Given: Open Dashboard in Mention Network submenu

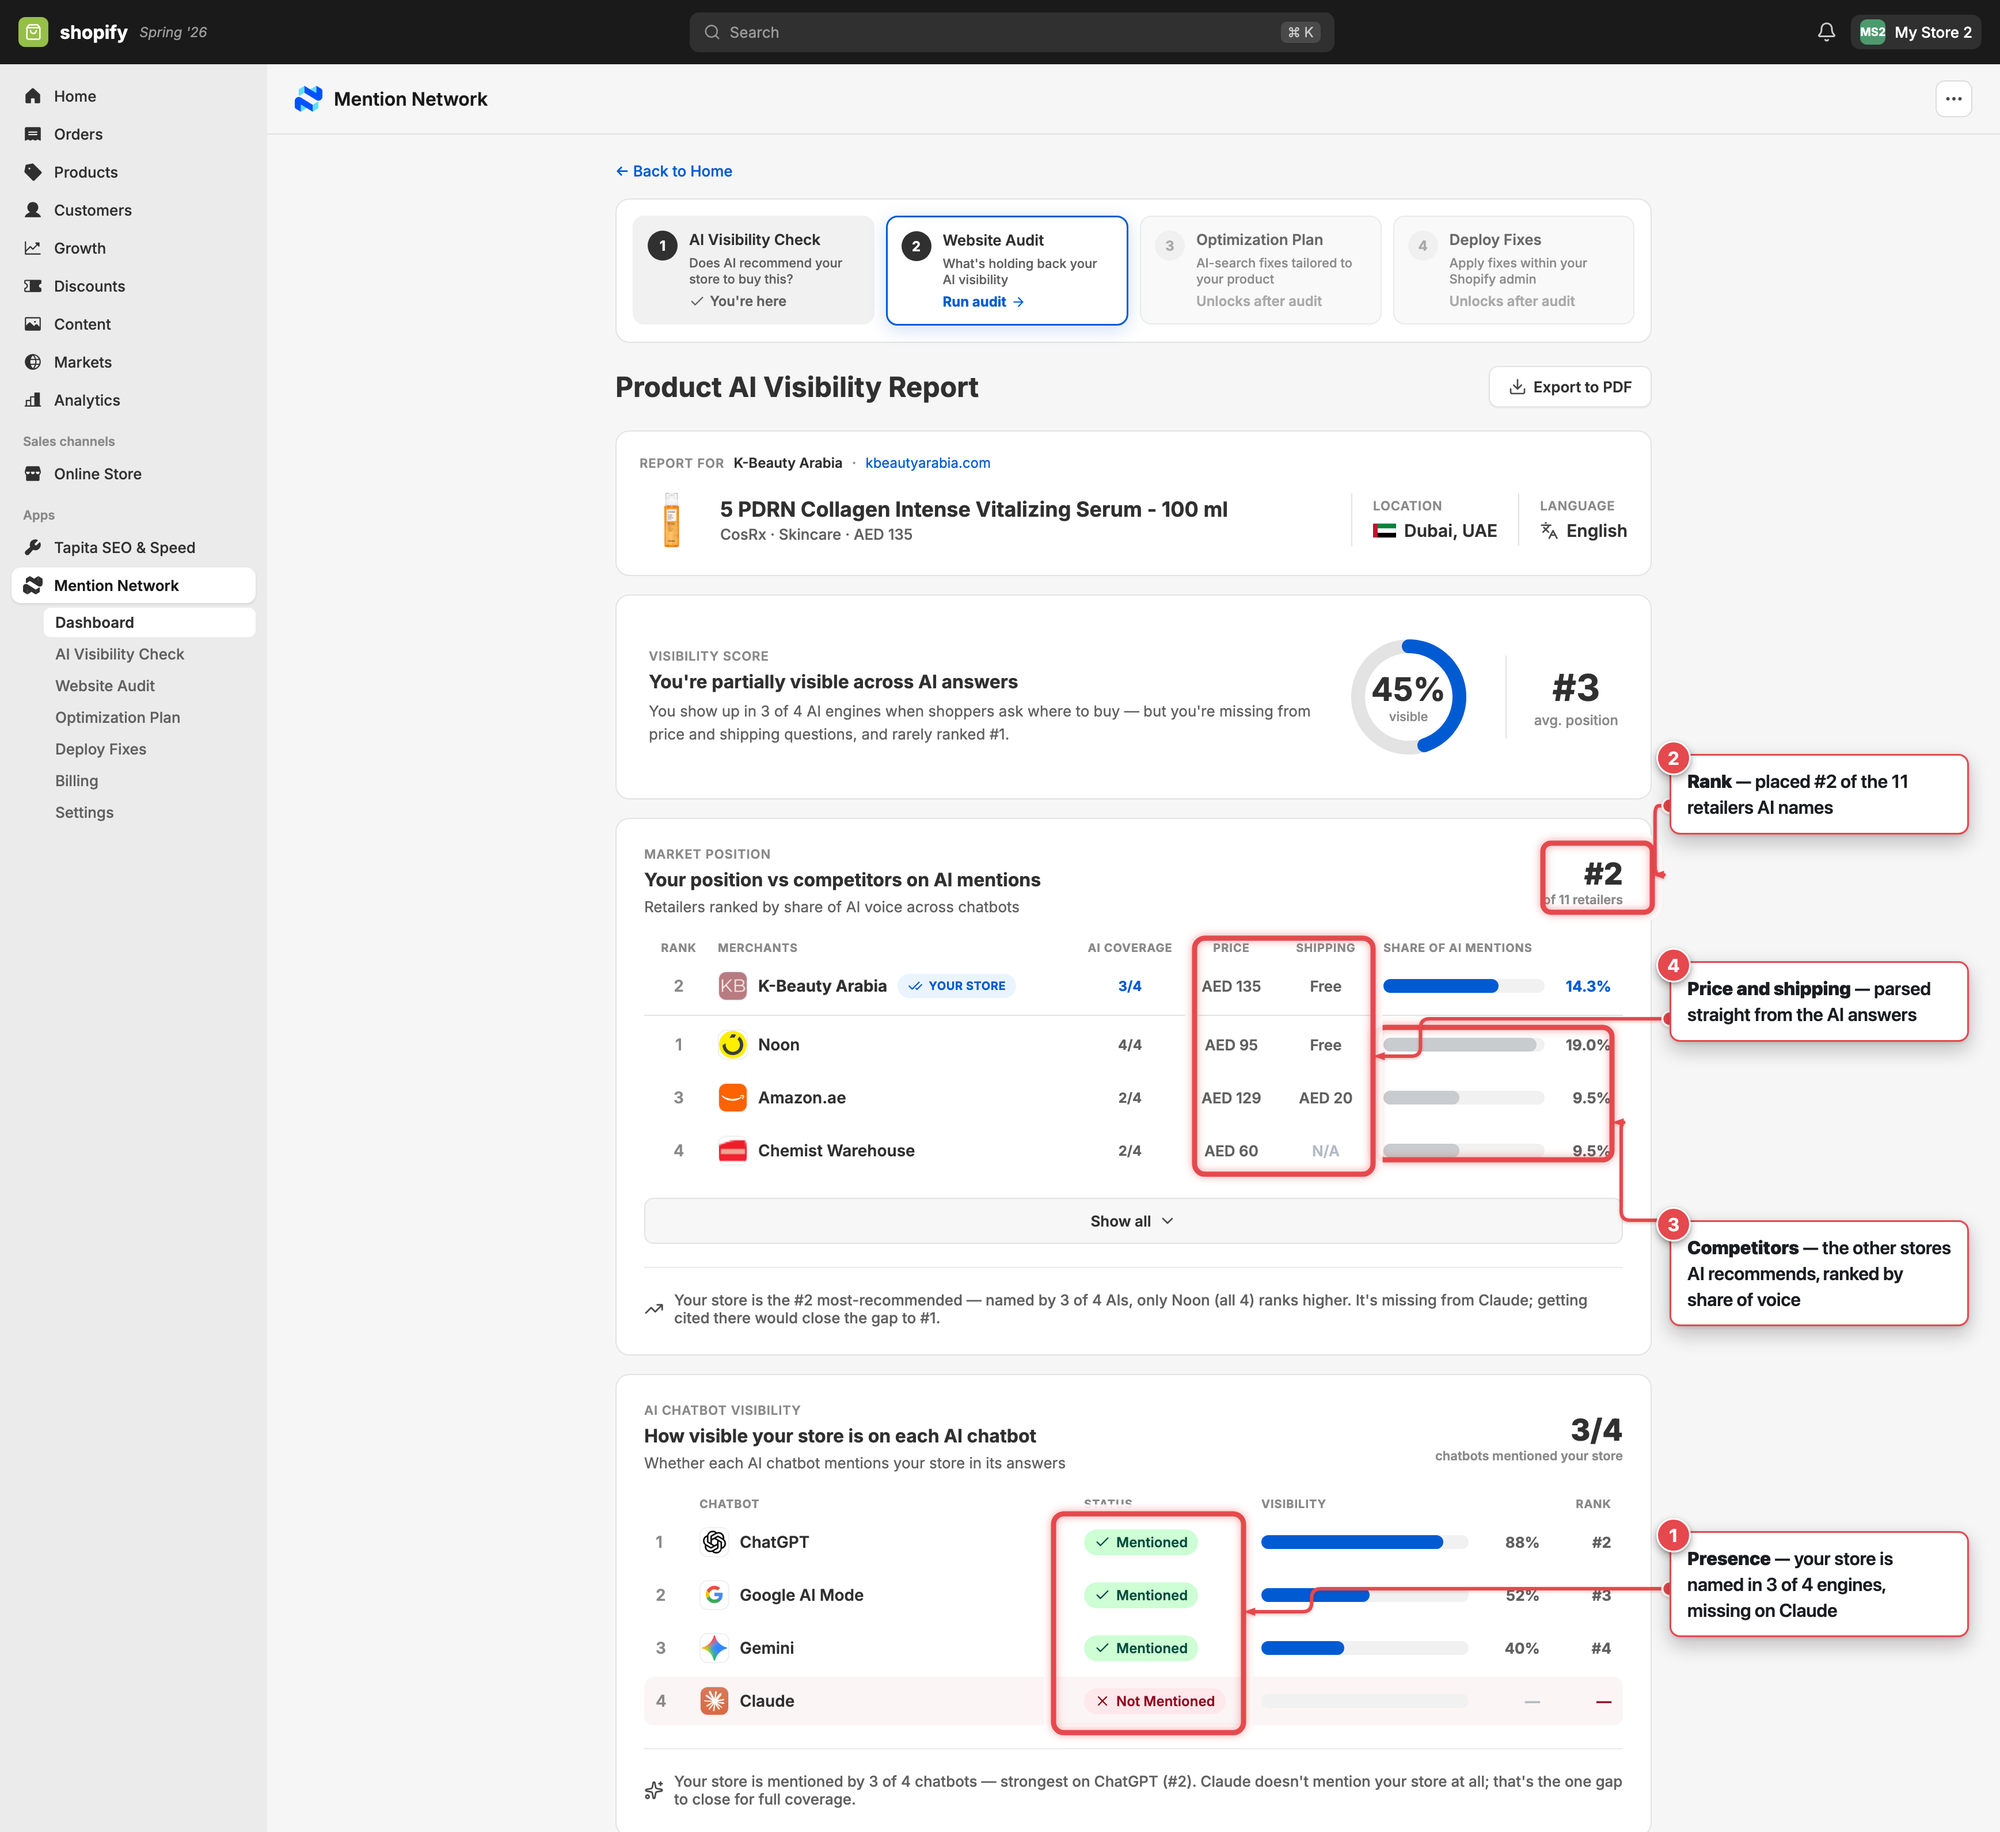Looking at the screenshot, I should pyautogui.click(x=149, y=622).
